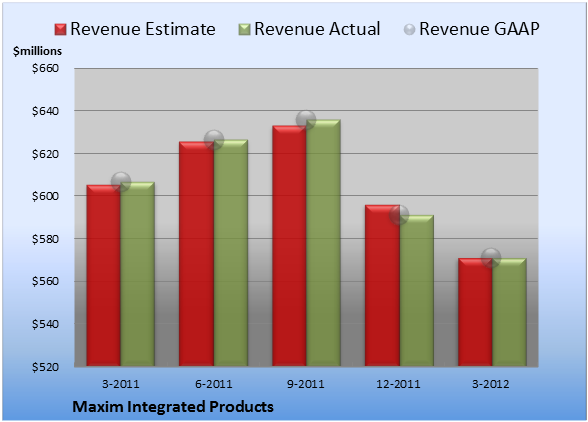
Task: Click the $660 axis value
Action: [x=45, y=68]
